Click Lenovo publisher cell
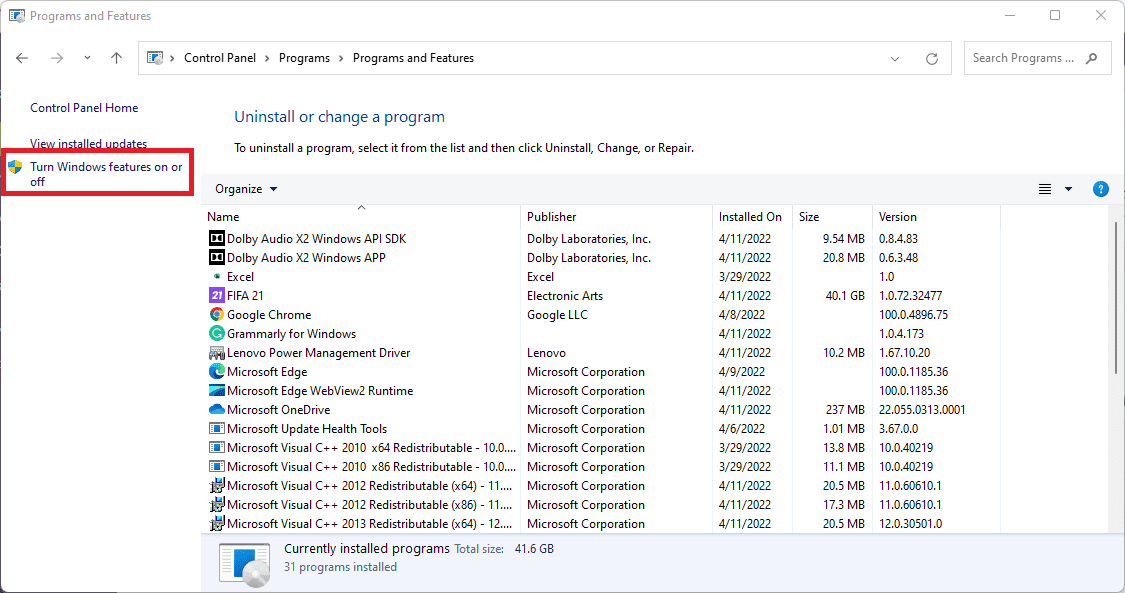 point(546,353)
